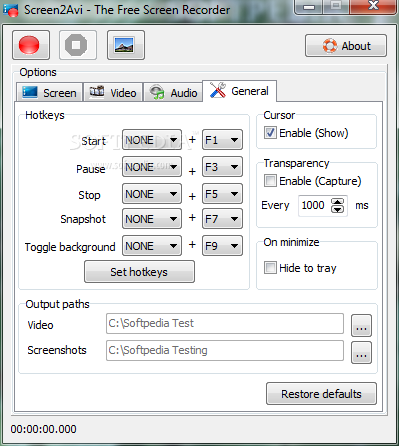Viewport: 399px width, 446px height.
Task: Switch to the Video tab
Action: coord(113,92)
